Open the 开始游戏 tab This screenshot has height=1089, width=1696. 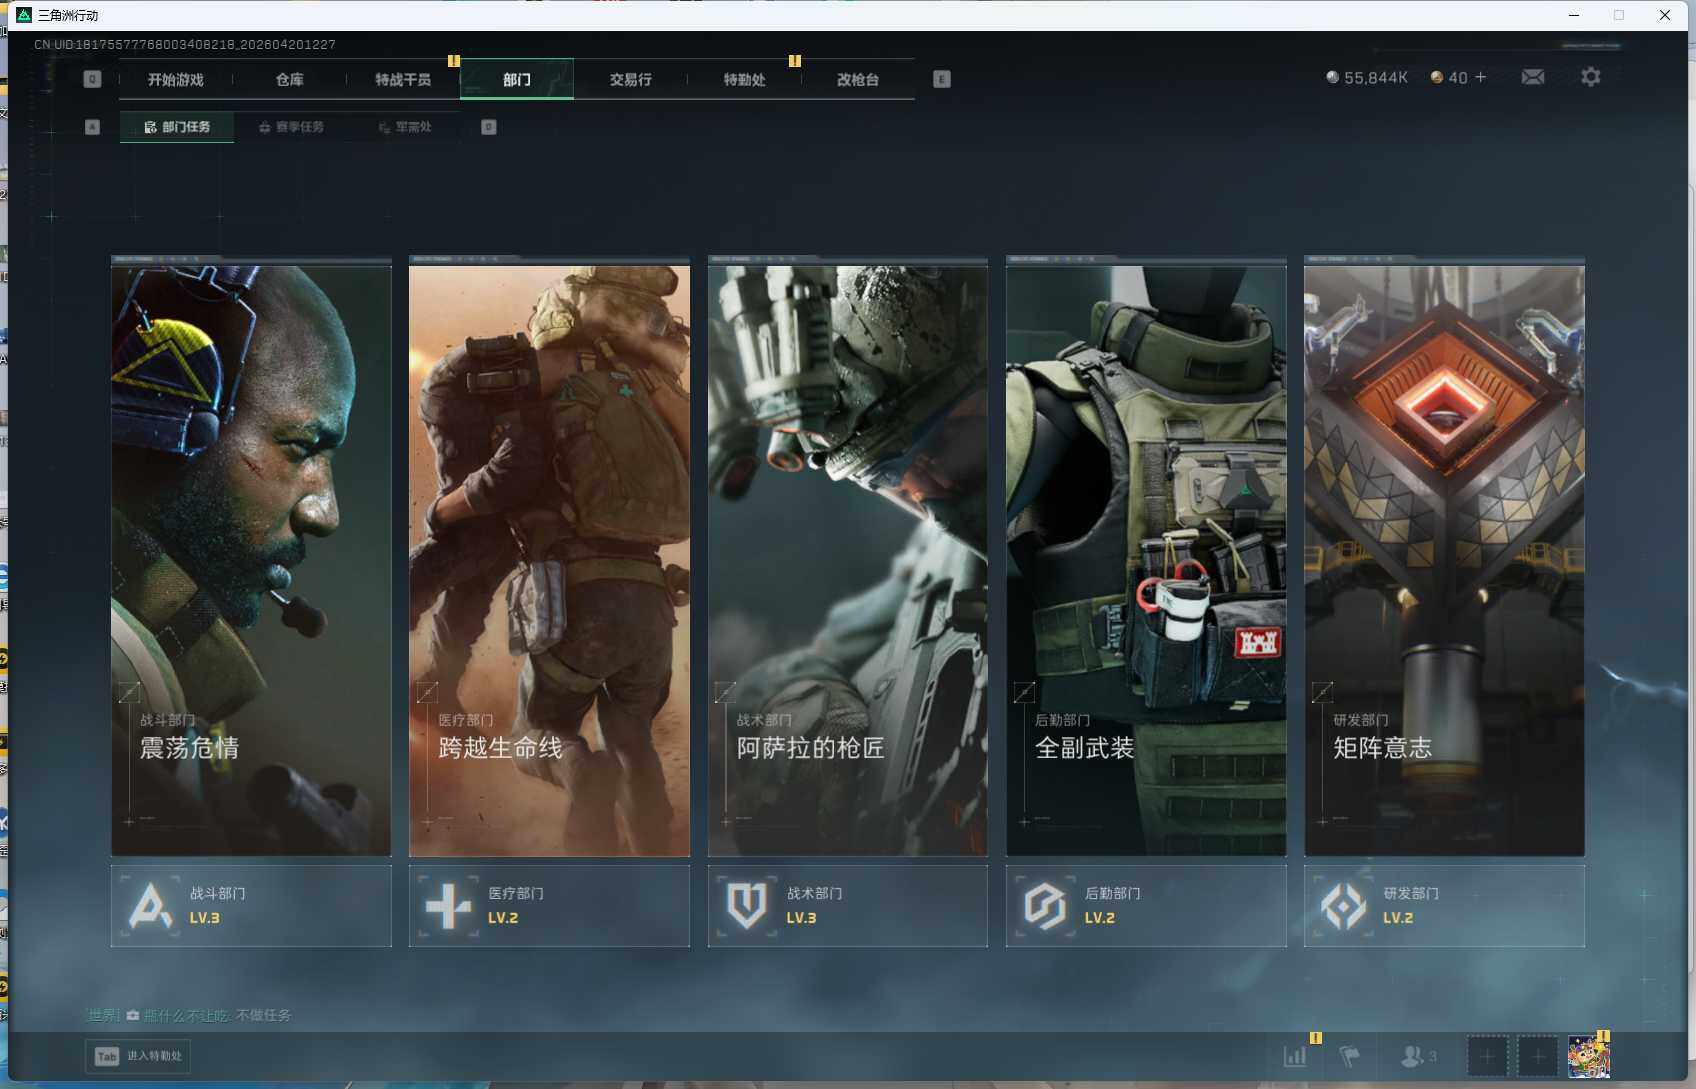175,79
